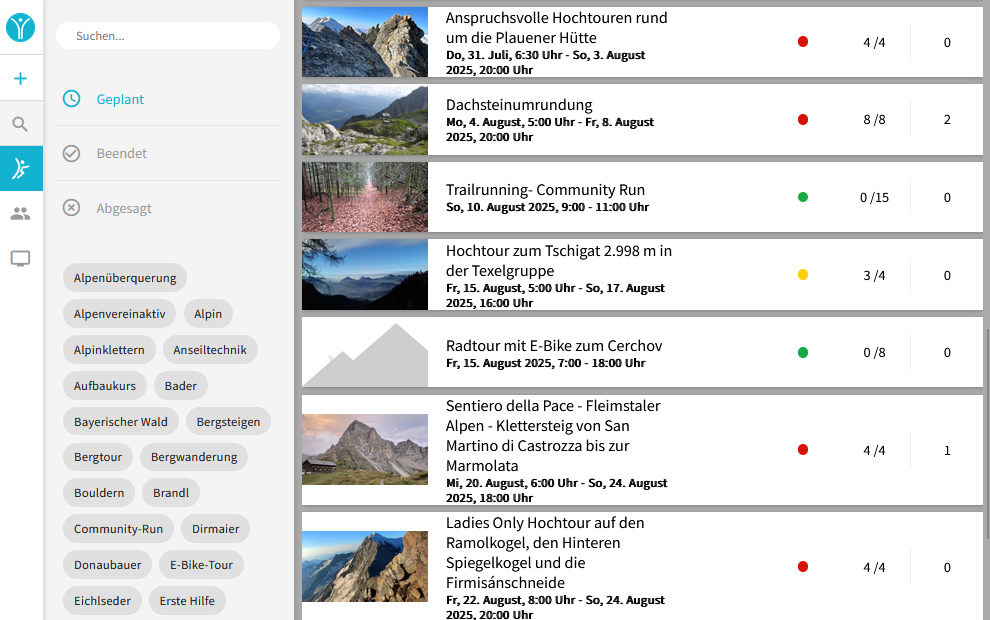Image resolution: width=990 pixels, height=620 pixels.
Task: Open the app logo home icon
Action: 20,28
